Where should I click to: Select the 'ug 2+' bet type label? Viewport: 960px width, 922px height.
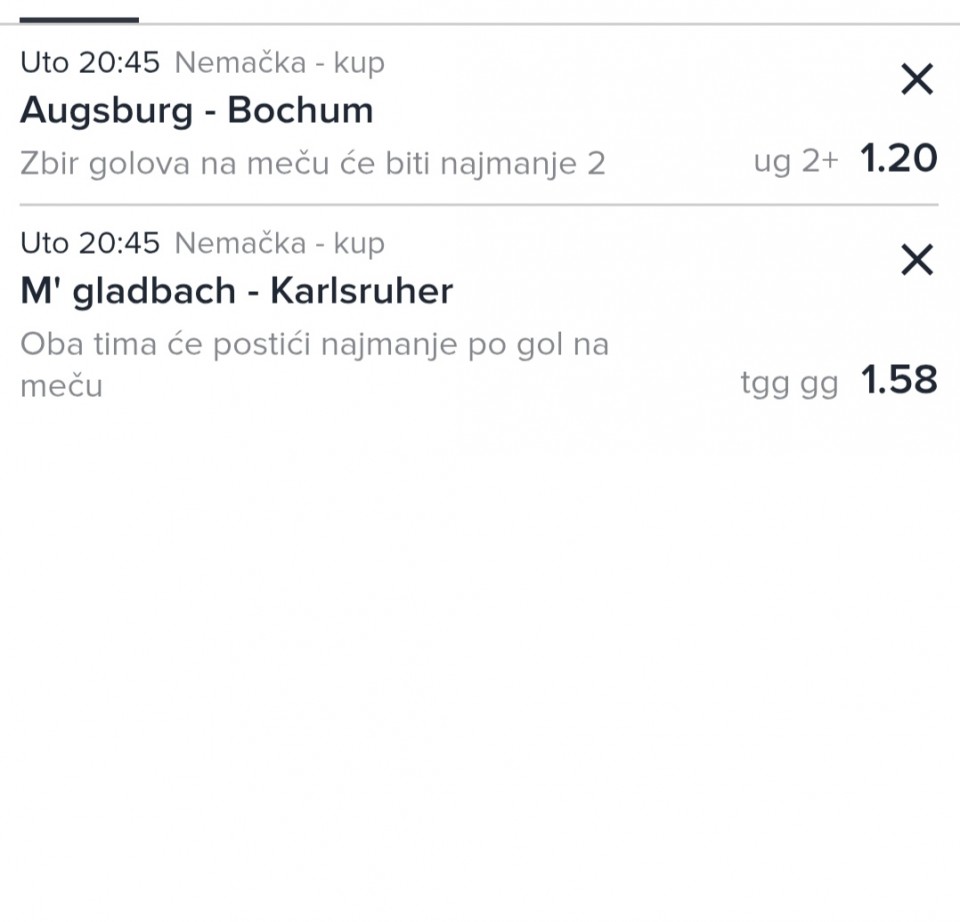(796, 162)
